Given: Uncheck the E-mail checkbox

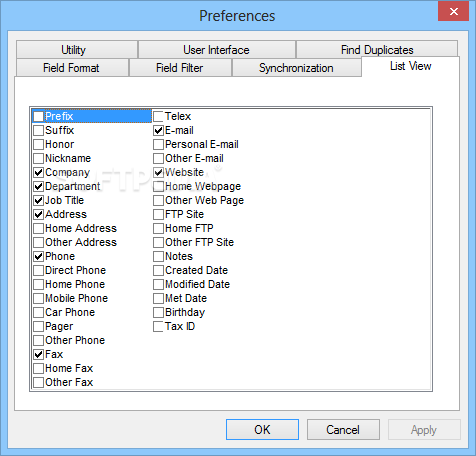Looking at the screenshot, I should (x=158, y=130).
